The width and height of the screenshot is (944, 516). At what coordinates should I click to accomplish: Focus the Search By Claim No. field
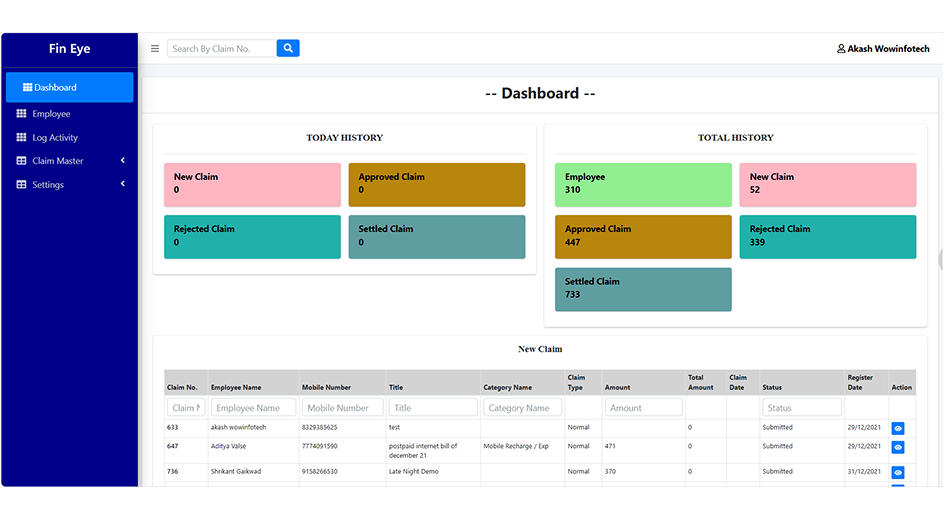tap(222, 48)
